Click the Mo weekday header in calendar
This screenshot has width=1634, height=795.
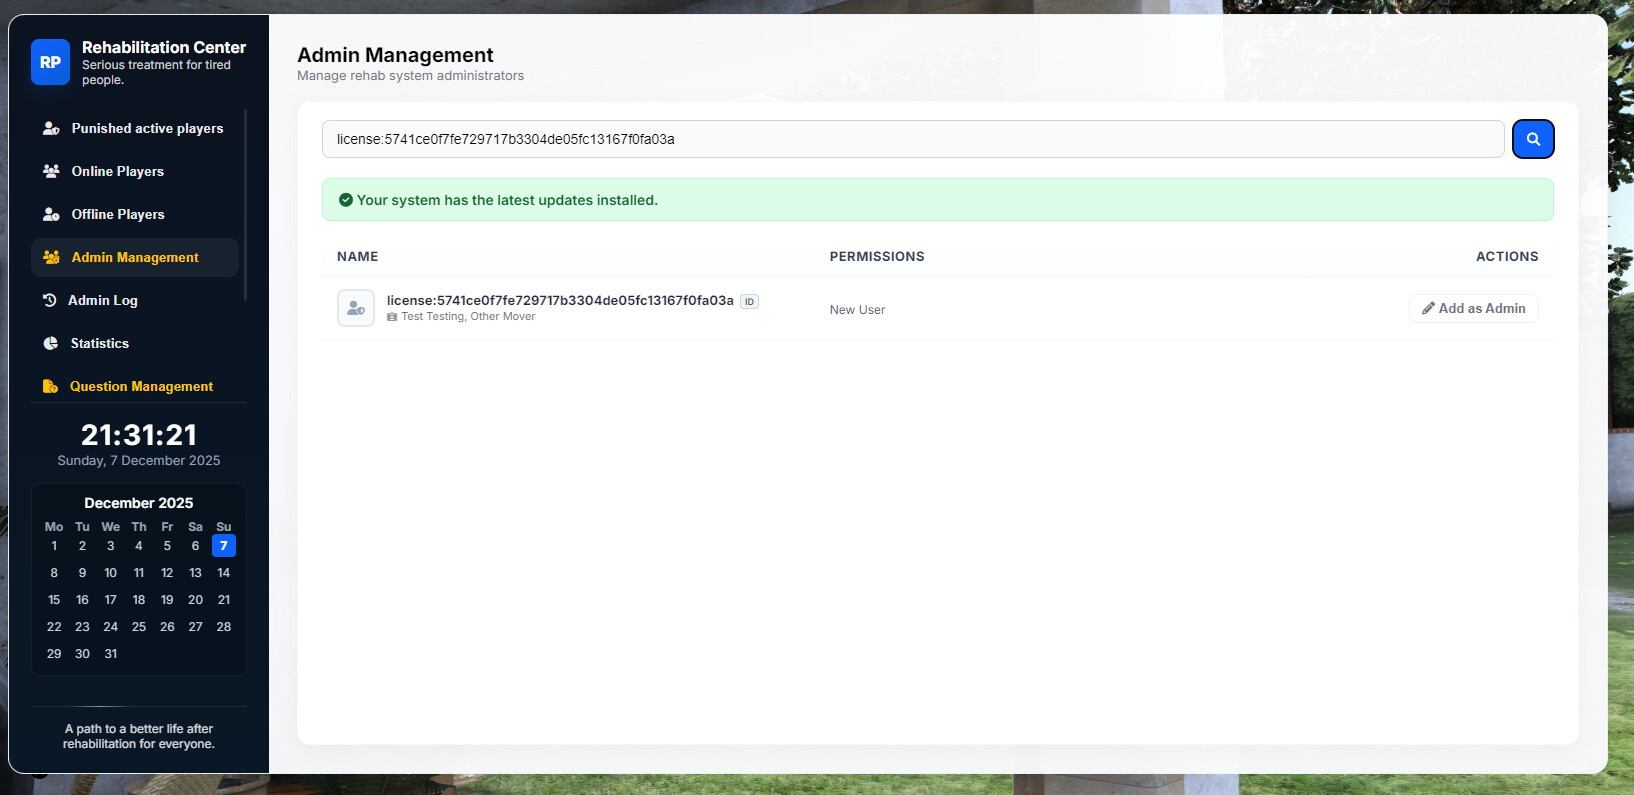54,527
